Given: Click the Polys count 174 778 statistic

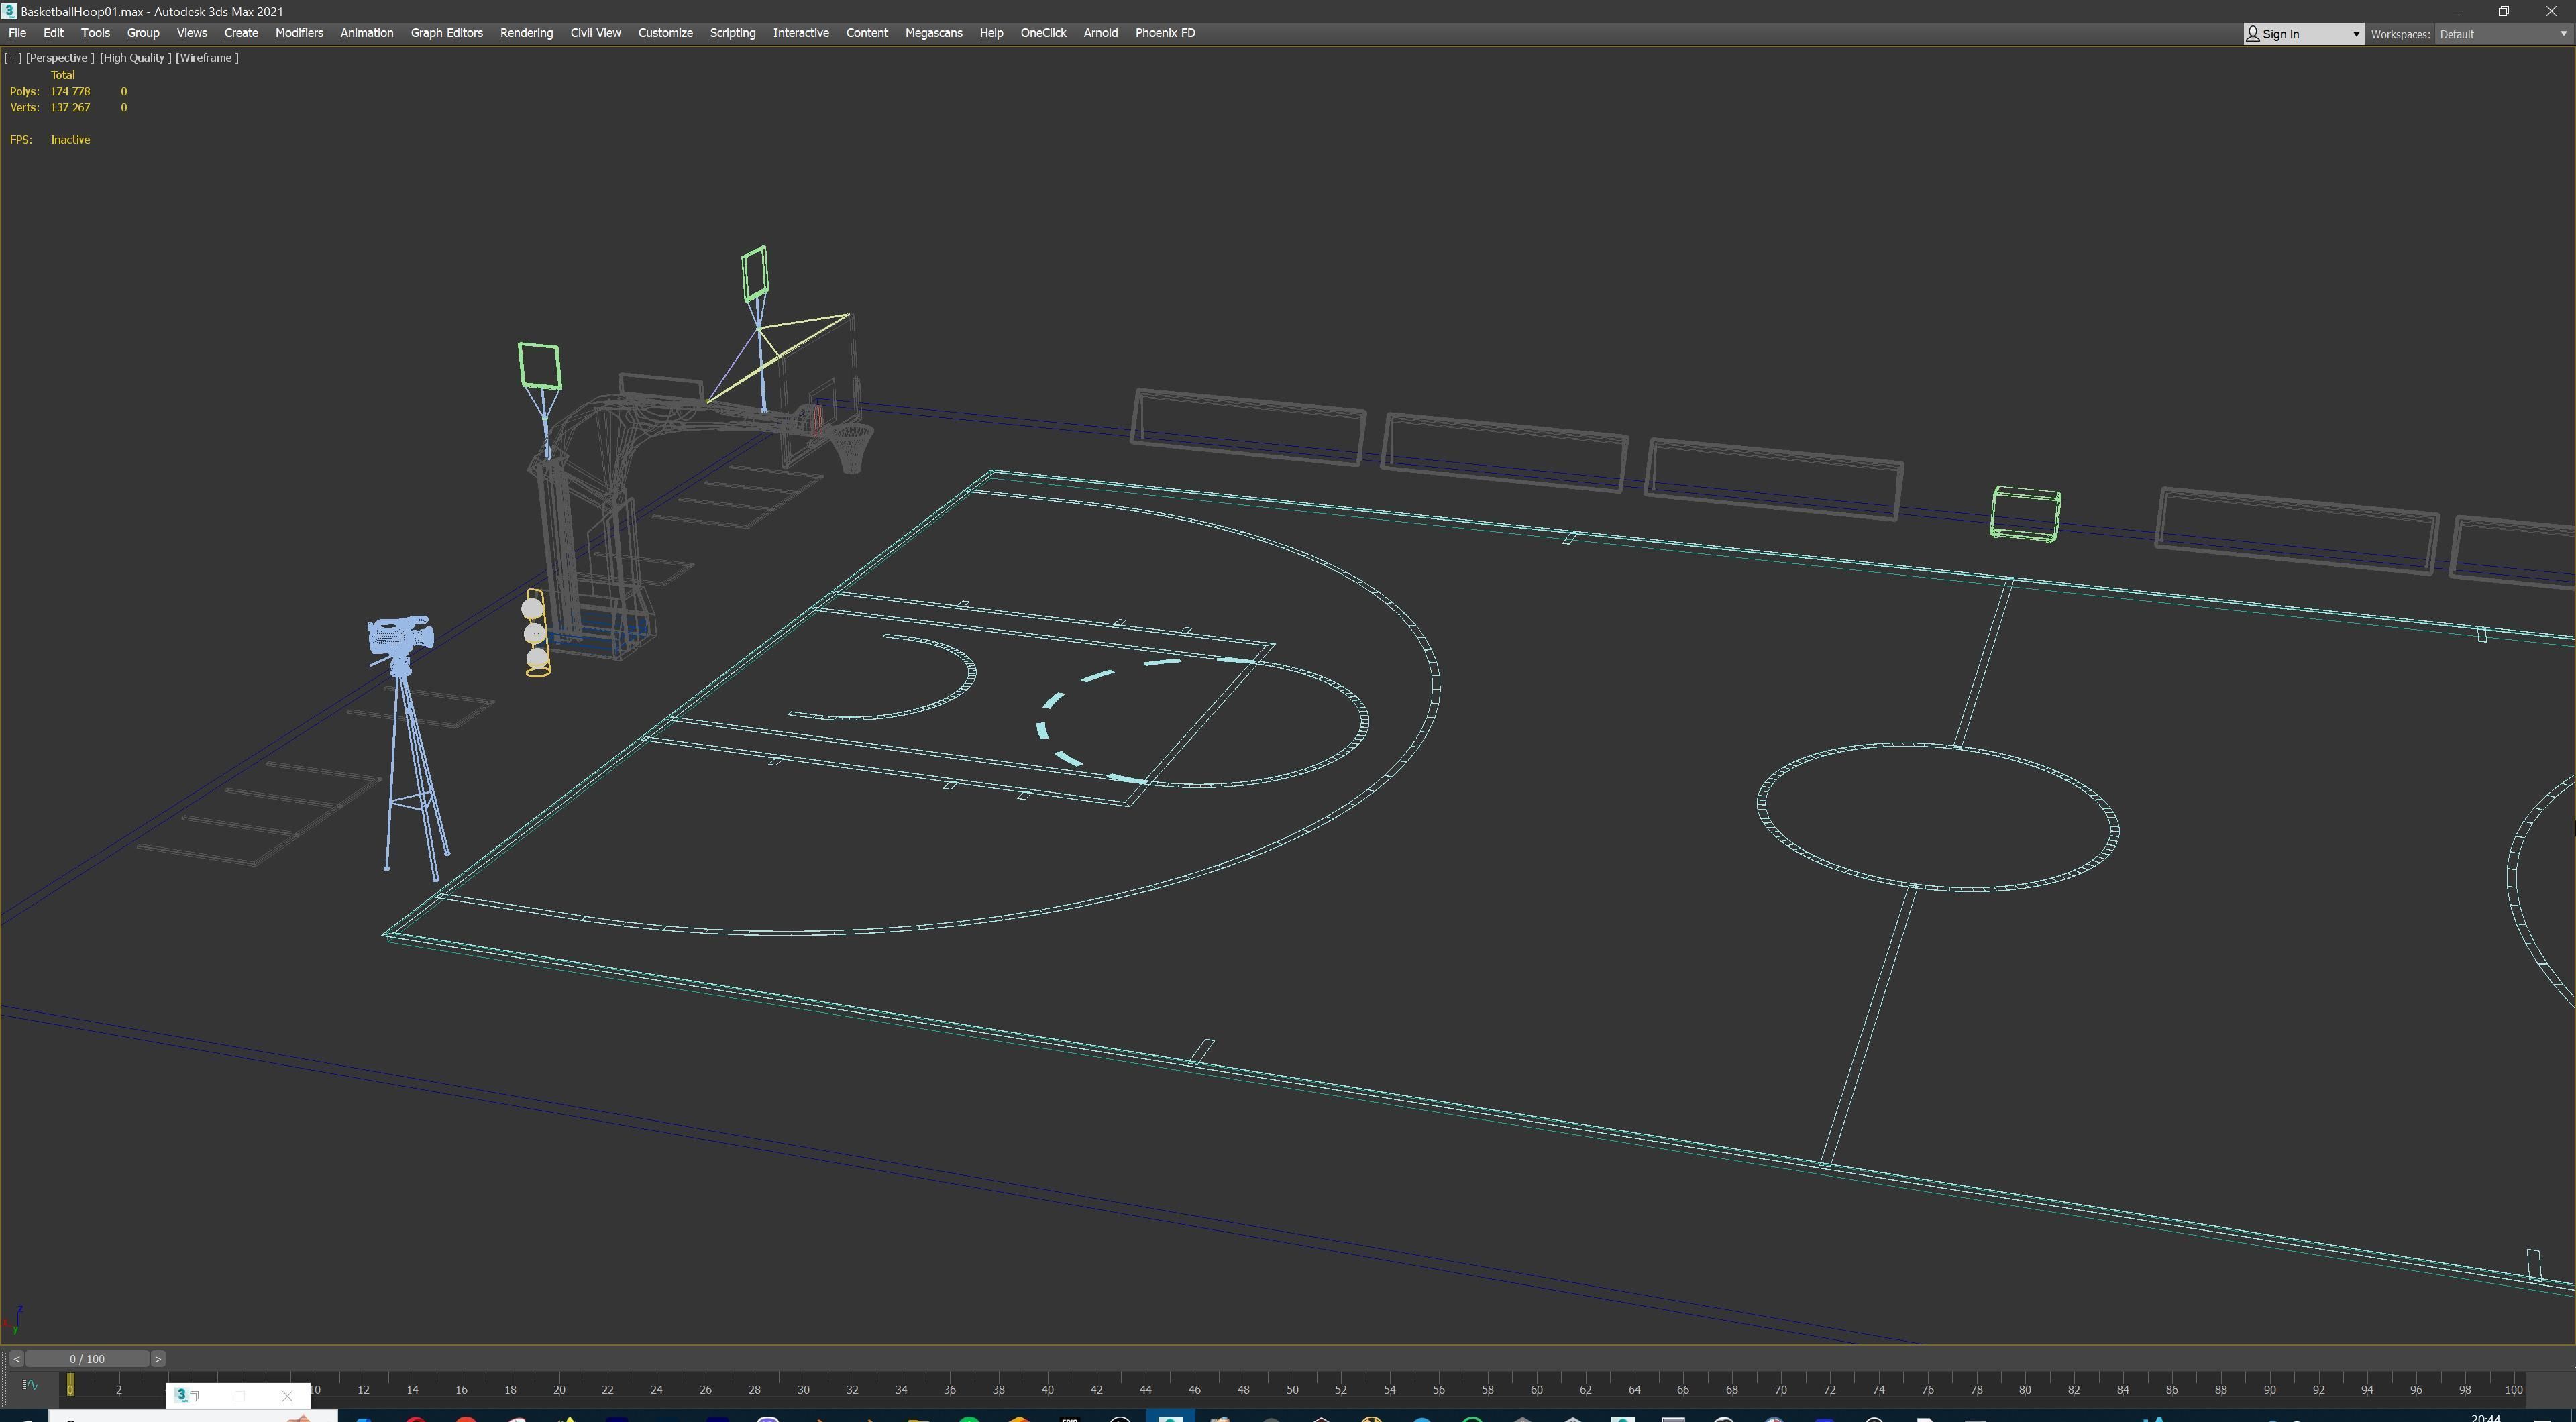Looking at the screenshot, I should point(70,91).
